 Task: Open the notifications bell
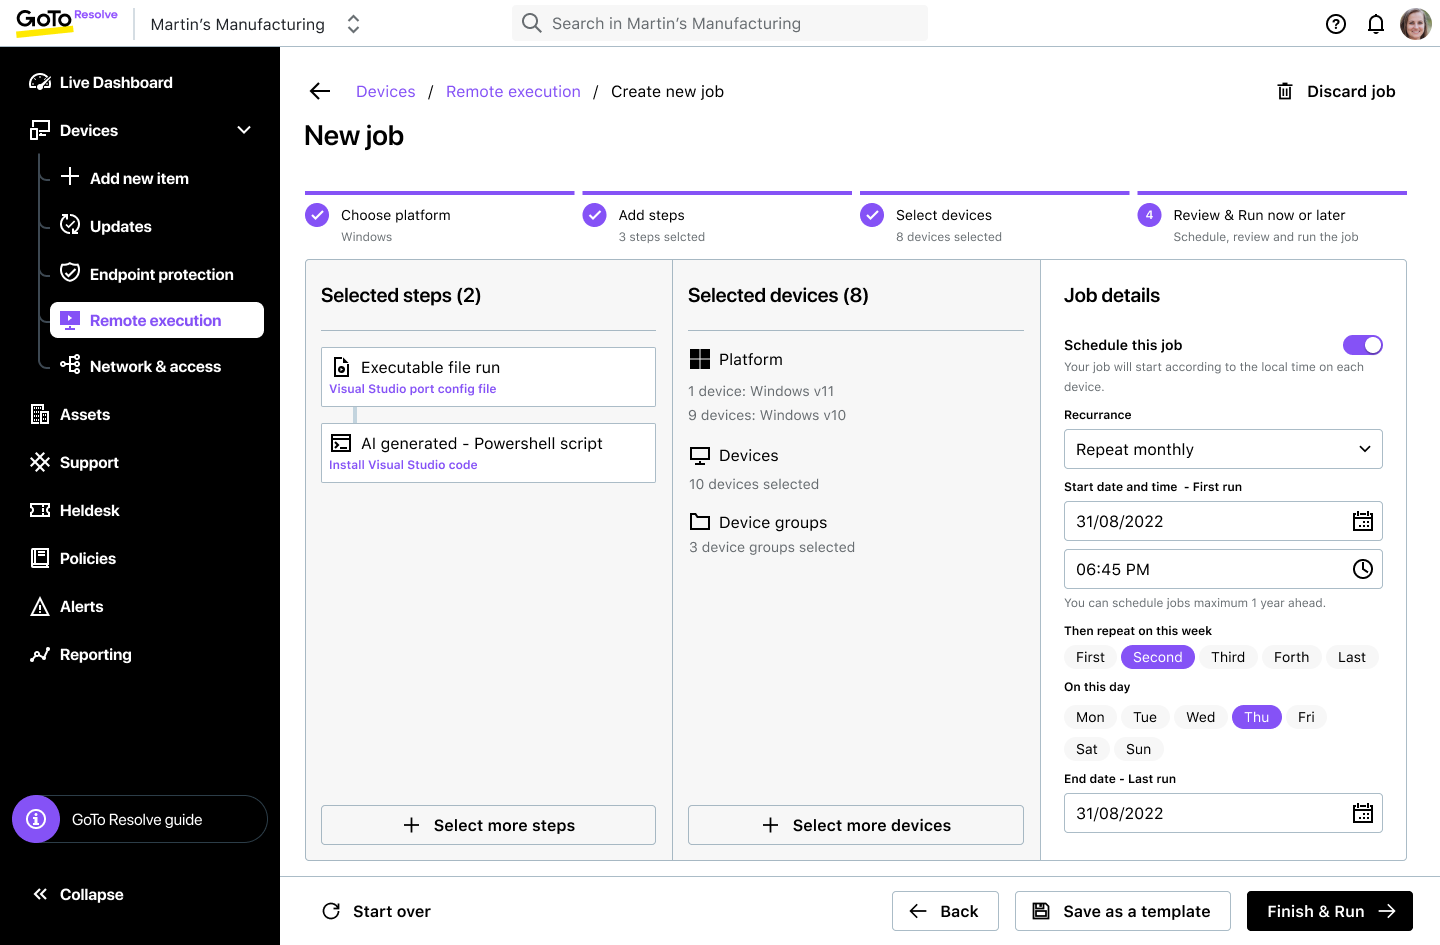pyautogui.click(x=1376, y=23)
